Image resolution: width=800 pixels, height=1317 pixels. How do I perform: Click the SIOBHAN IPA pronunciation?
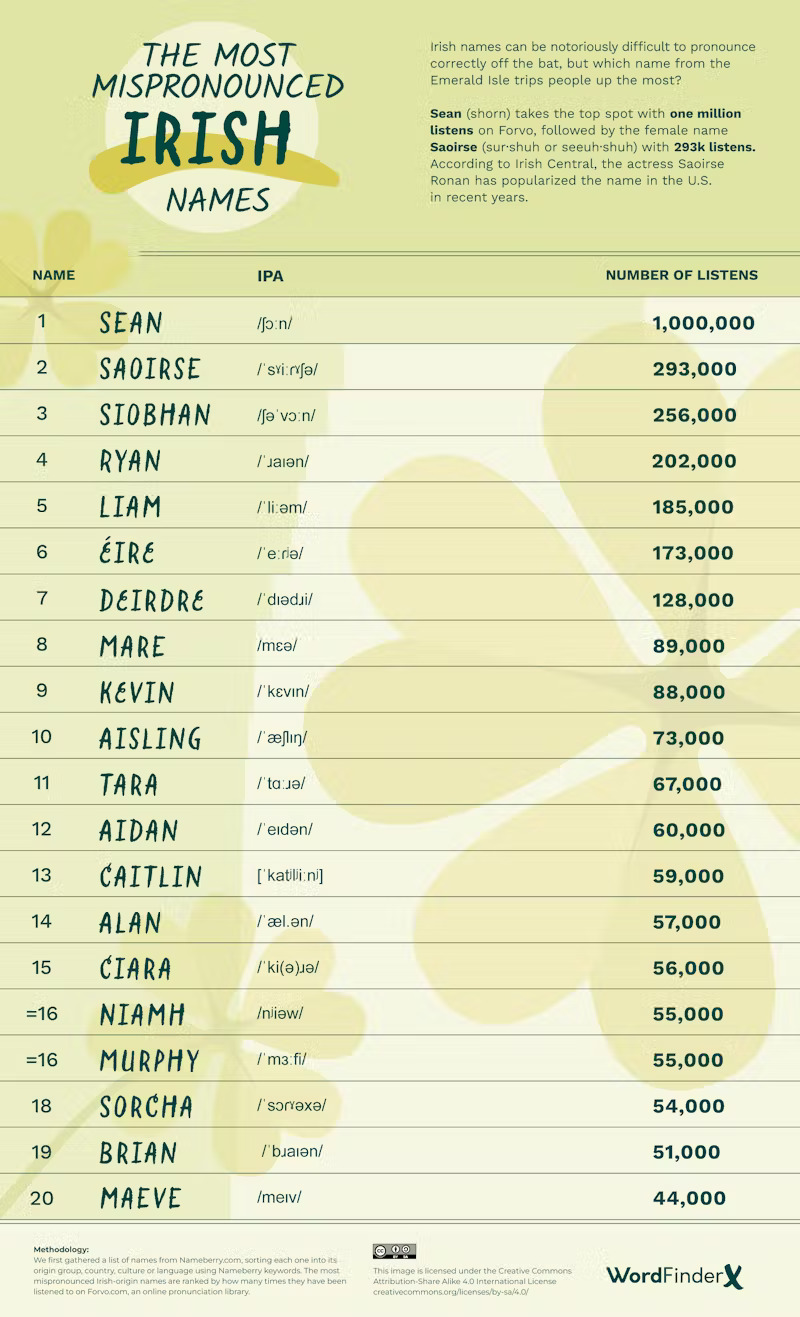pyautogui.click(x=287, y=416)
